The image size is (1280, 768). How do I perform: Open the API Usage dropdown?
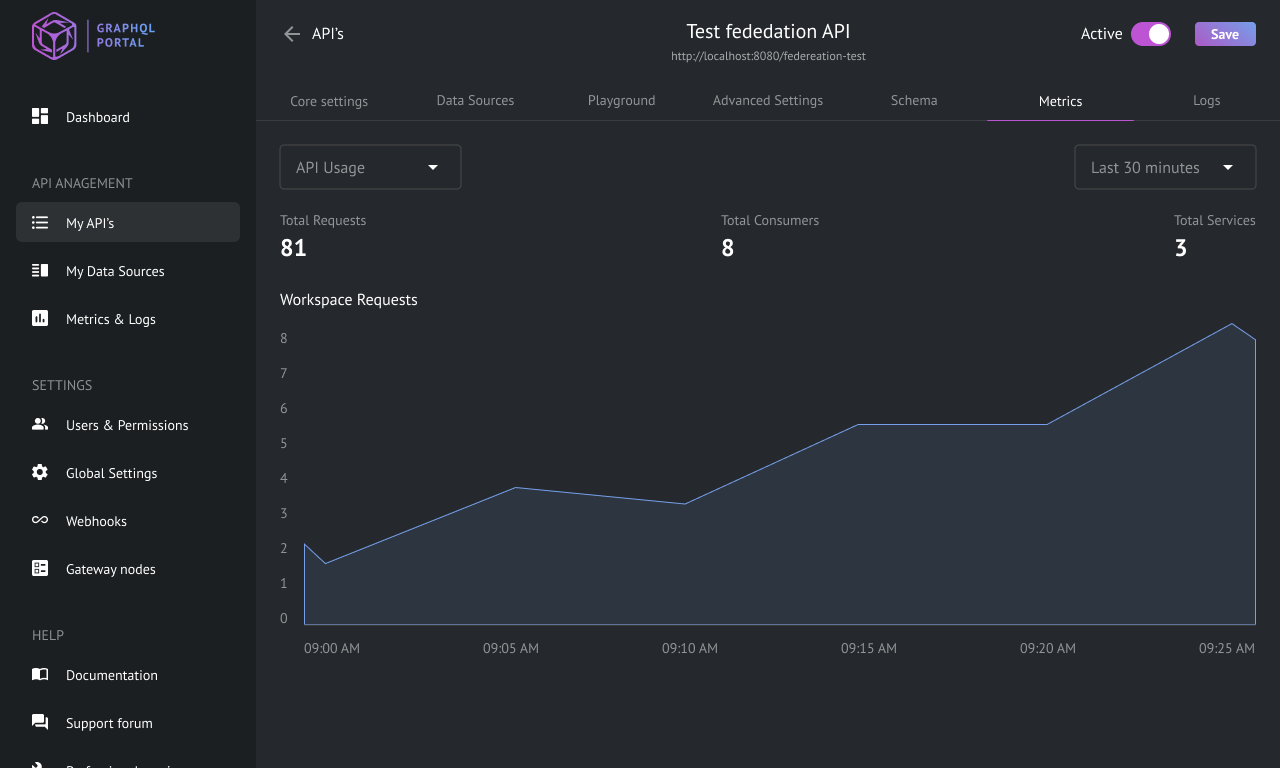(x=370, y=167)
